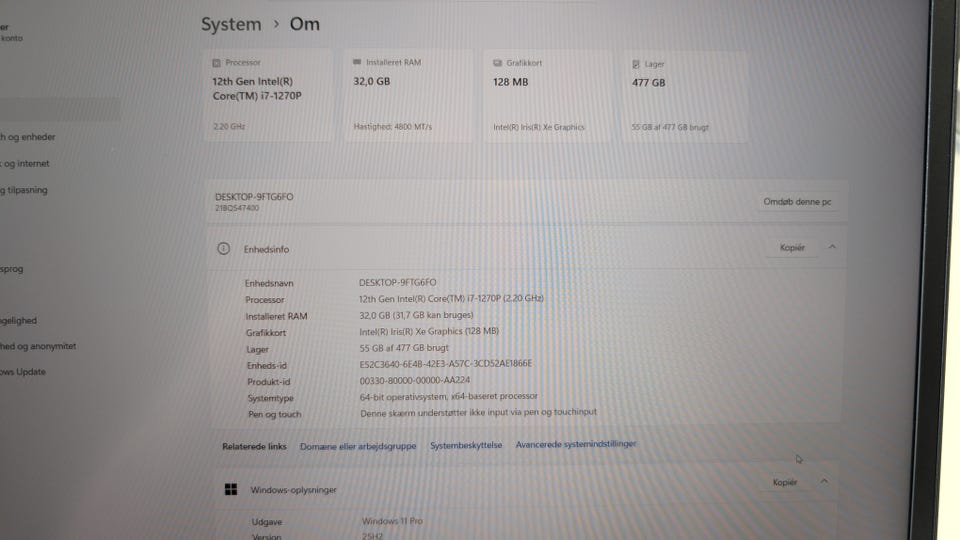Click the Lager card showing 477 GB
The width and height of the screenshot is (960, 540).
click(686, 97)
